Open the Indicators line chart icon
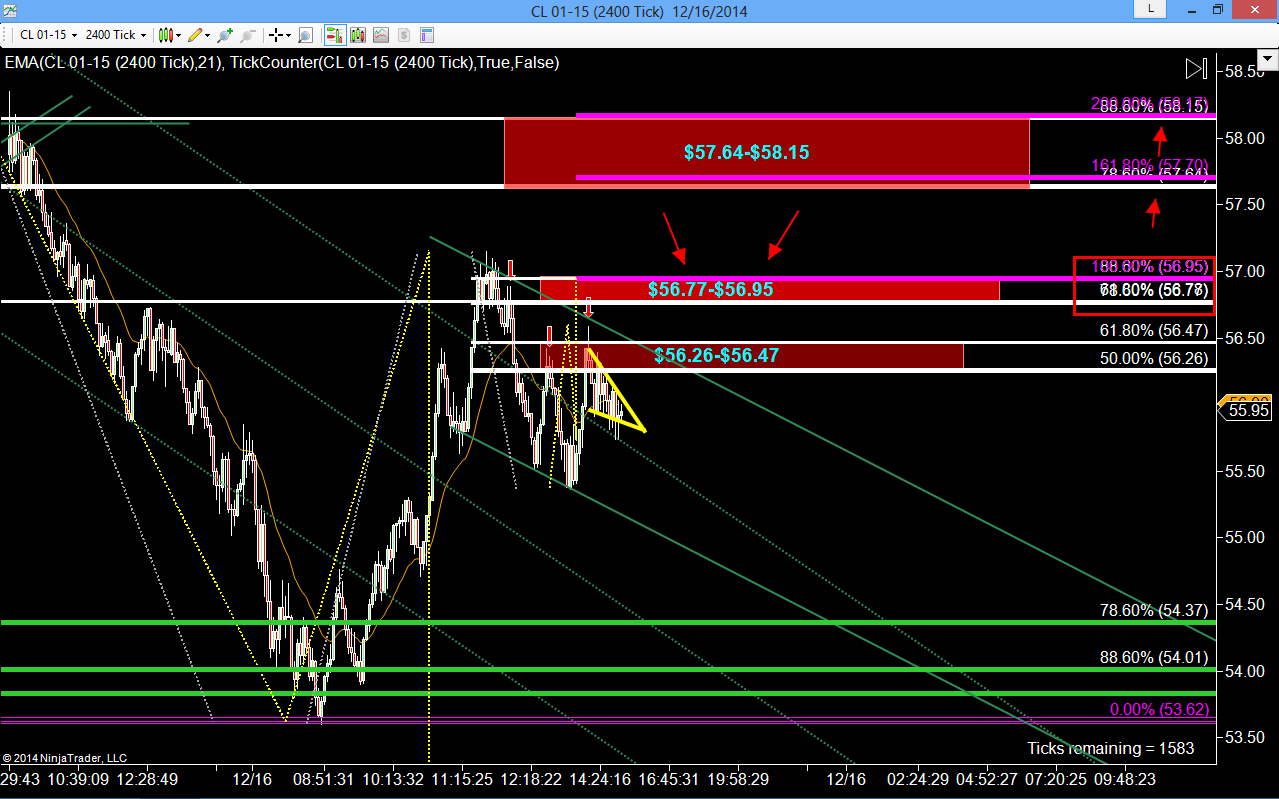Screen dimensions: 1279x799 tap(381, 35)
